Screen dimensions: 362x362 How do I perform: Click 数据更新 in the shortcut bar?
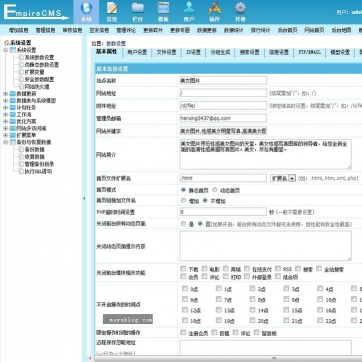(207, 30)
